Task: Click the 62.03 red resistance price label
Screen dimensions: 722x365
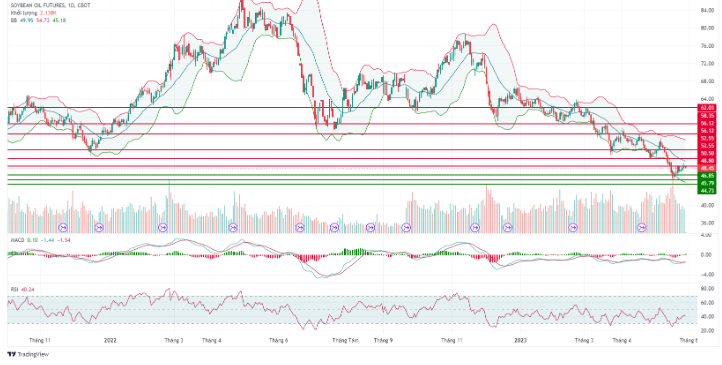Action: click(x=707, y=107)
